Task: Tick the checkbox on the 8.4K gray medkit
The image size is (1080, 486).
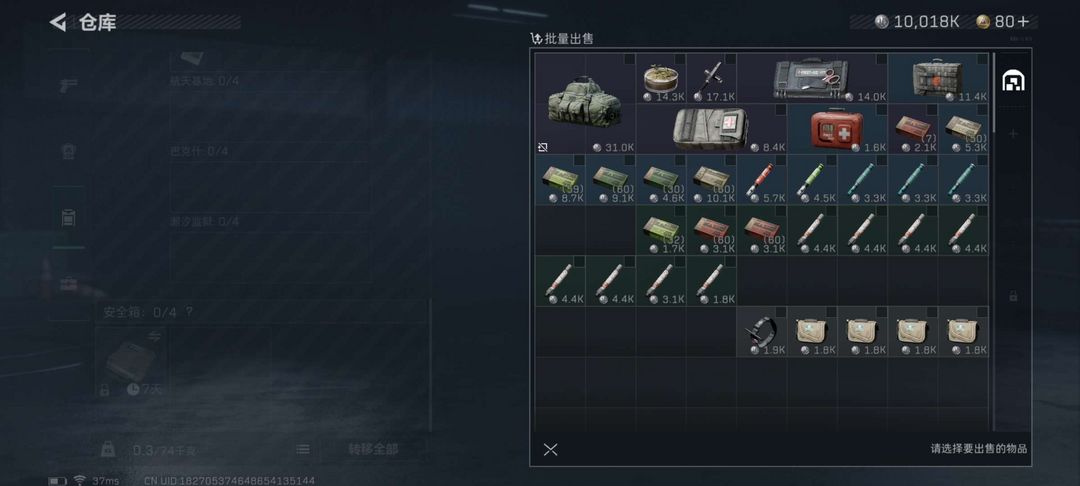Action: [x=780, y=110]
